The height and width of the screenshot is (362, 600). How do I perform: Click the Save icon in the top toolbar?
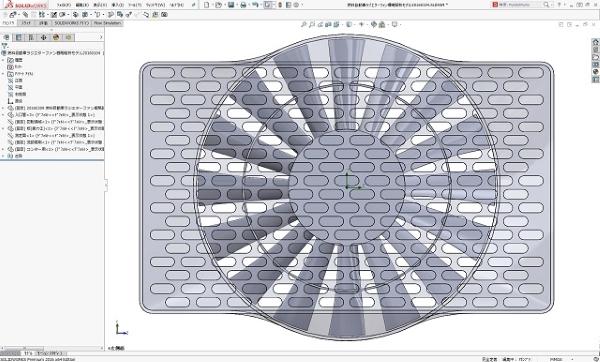(231, 5)
